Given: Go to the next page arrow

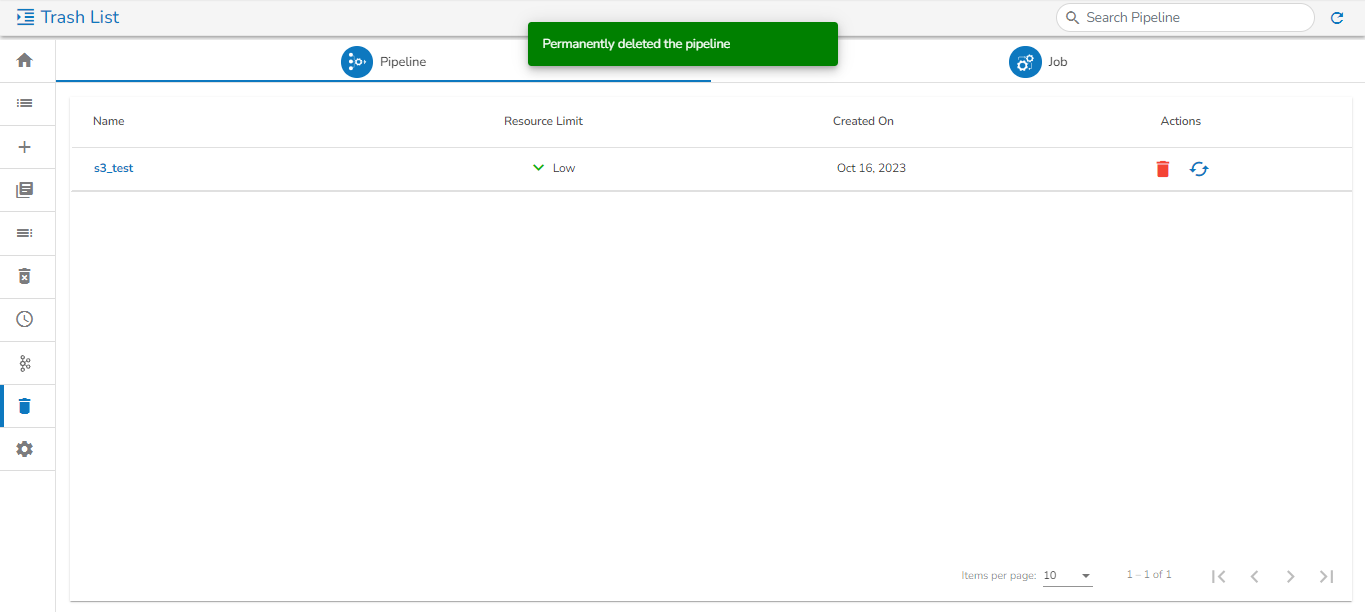Looking at the screenshot, I should click(x=1290, y=576).
